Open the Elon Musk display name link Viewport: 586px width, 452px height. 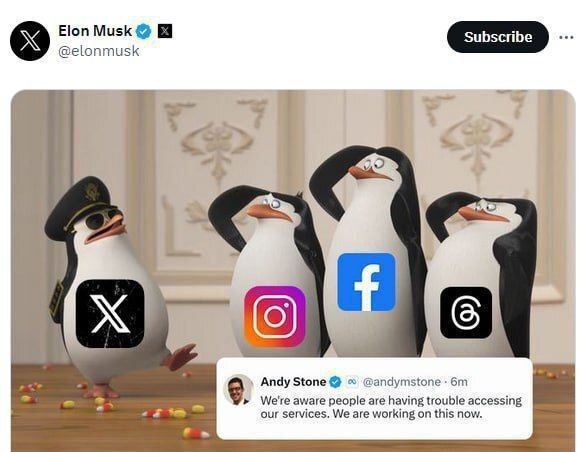(x=95, y=31)
